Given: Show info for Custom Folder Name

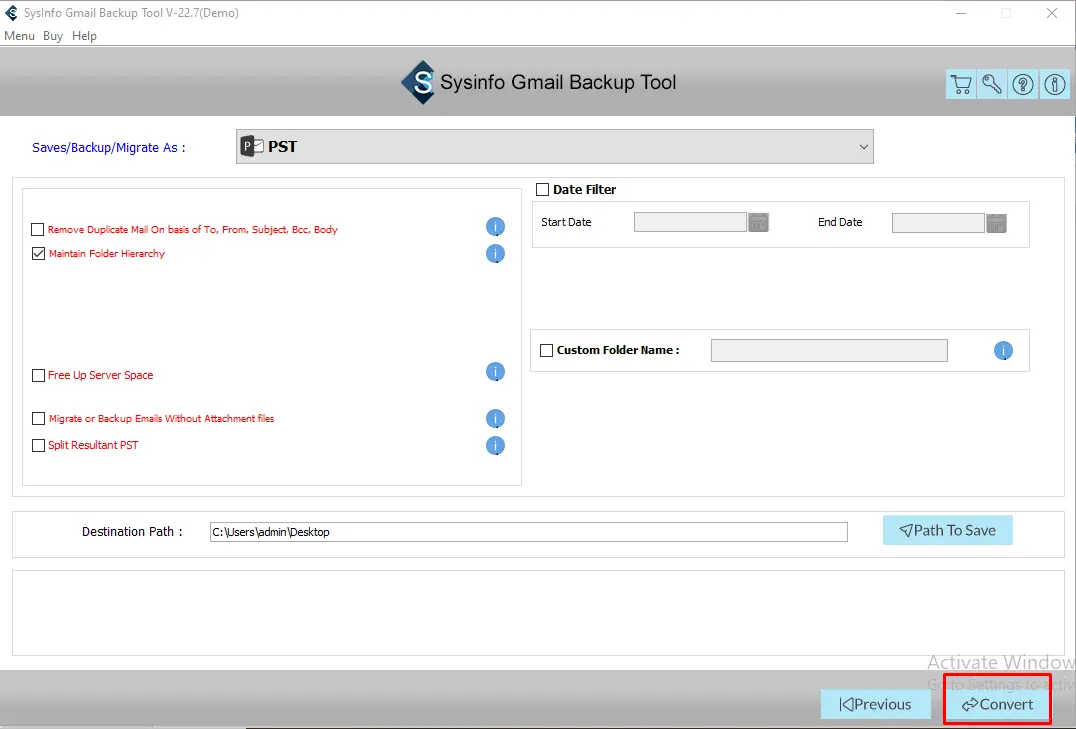Looking at the screenshot, I should 1003,351.
